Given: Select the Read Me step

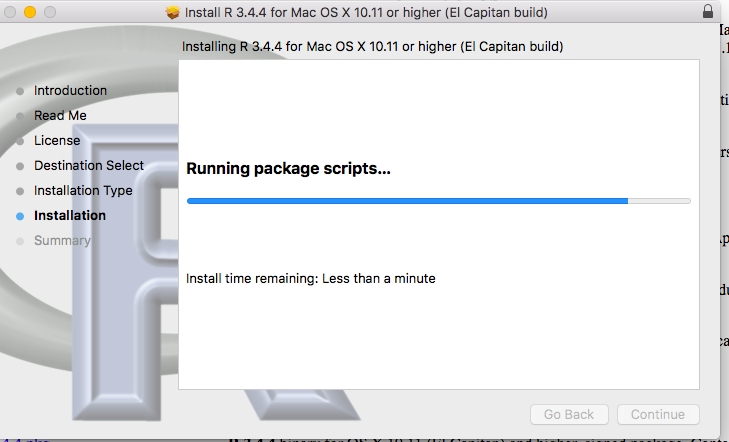Looking at the screenshot, I should click(x=60, y=116).
